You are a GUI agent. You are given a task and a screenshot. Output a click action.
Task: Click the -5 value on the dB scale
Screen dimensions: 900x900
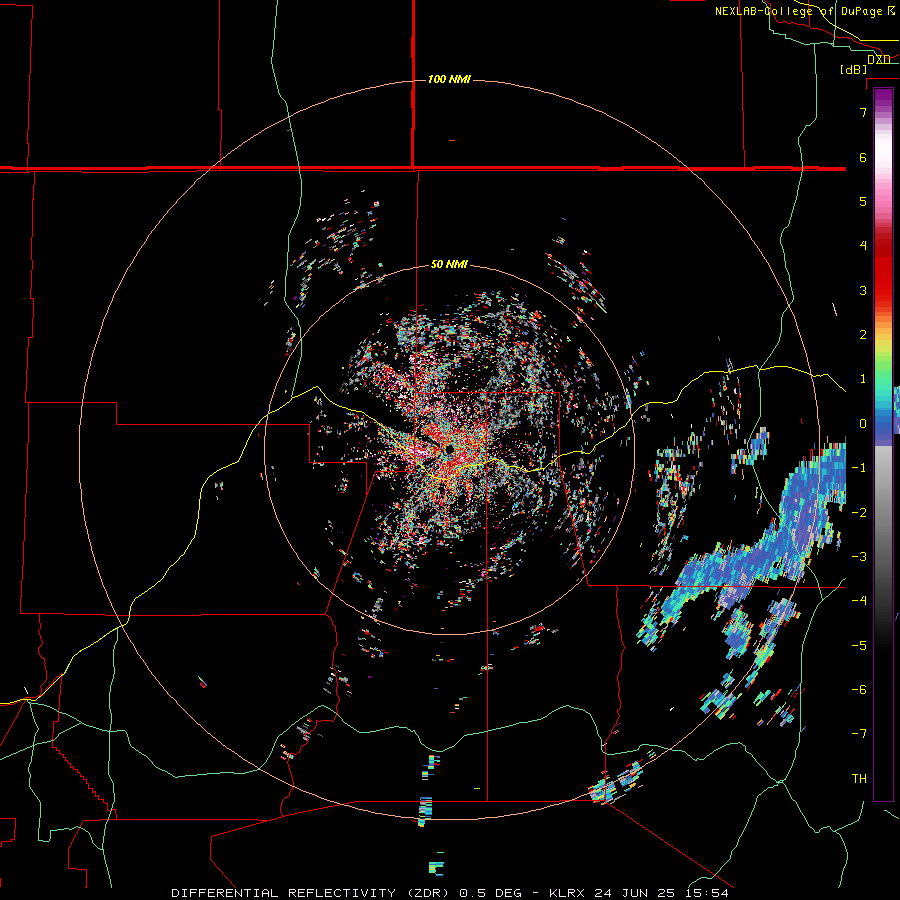[x=859, y=646]
